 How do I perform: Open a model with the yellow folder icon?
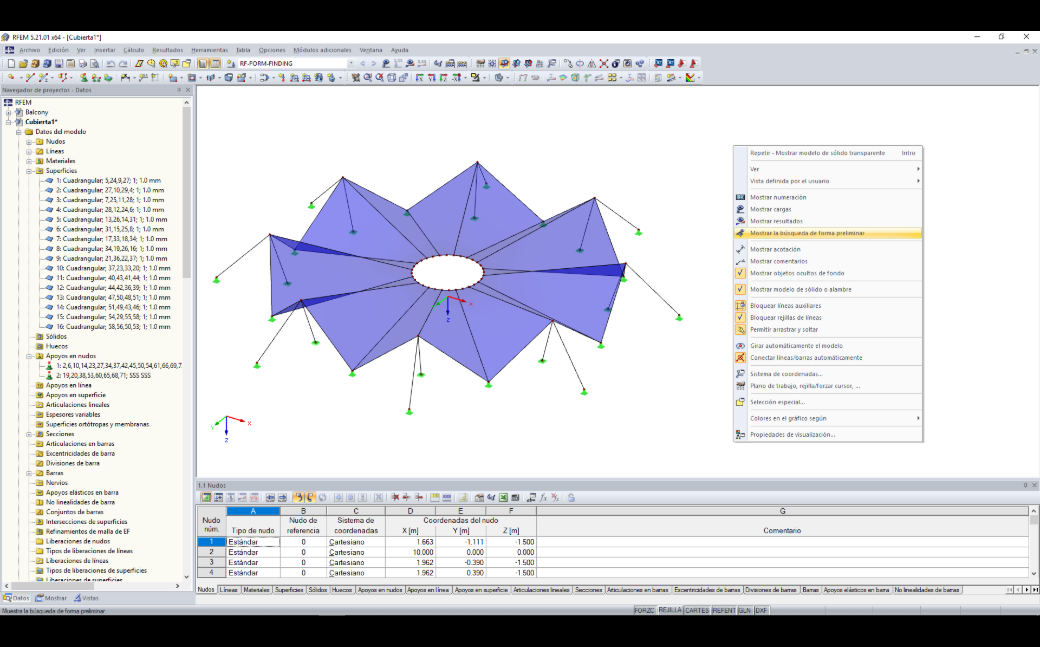tap(23, 64)
